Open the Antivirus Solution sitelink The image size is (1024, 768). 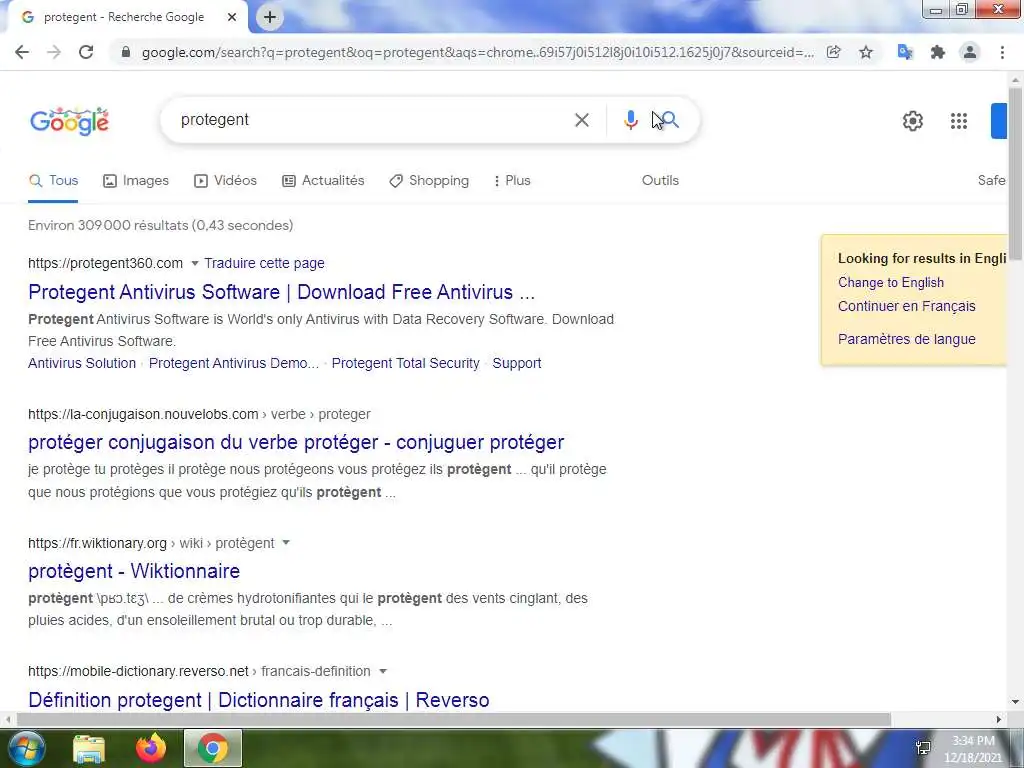[82, 363]
